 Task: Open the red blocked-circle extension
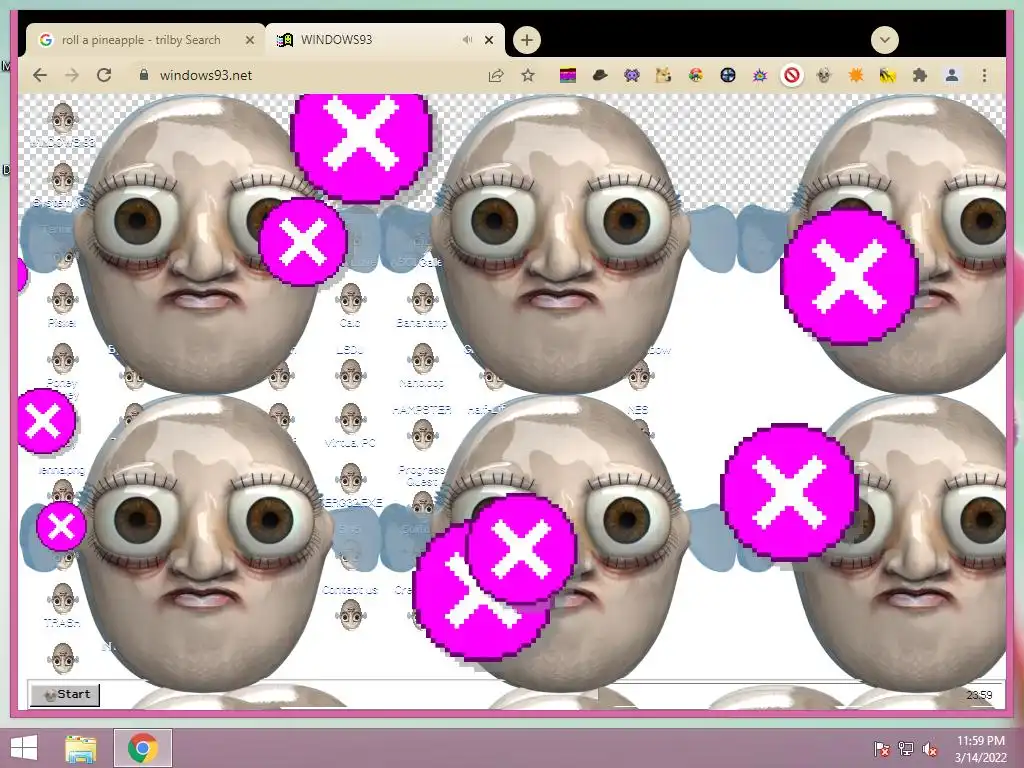point(792,75)
